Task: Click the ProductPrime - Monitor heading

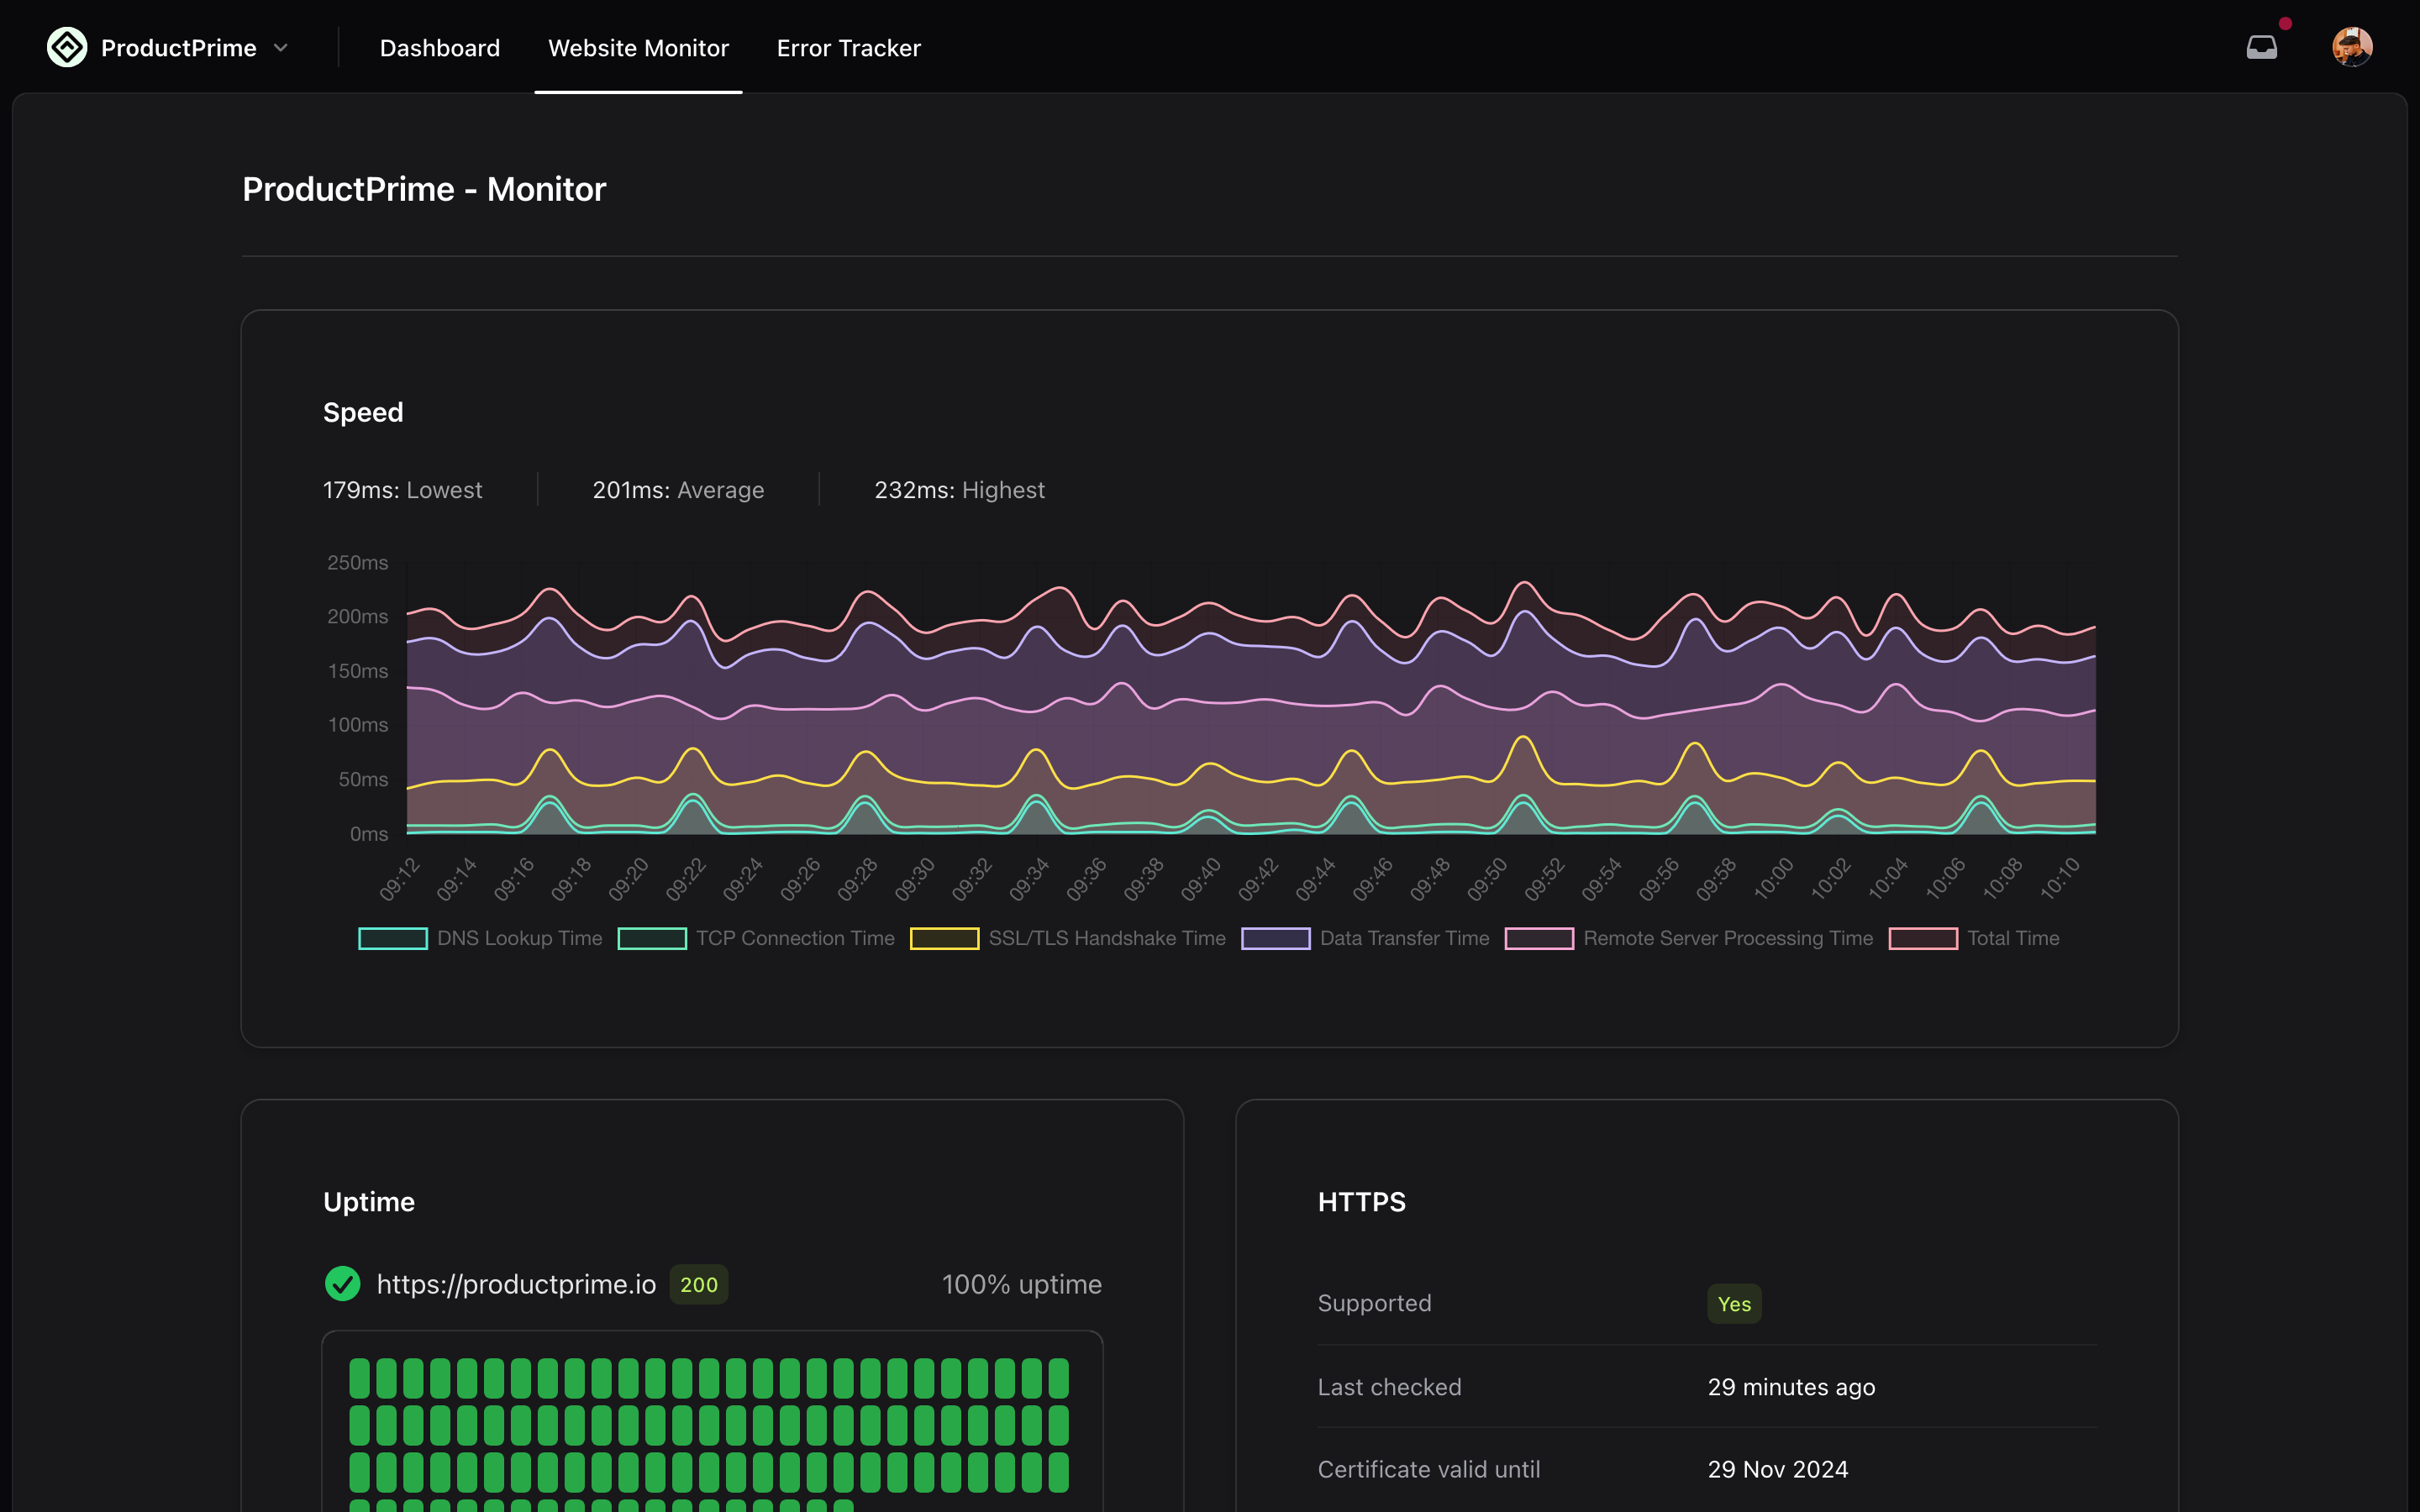Action: pyautogui.click(x=424, y=189)
